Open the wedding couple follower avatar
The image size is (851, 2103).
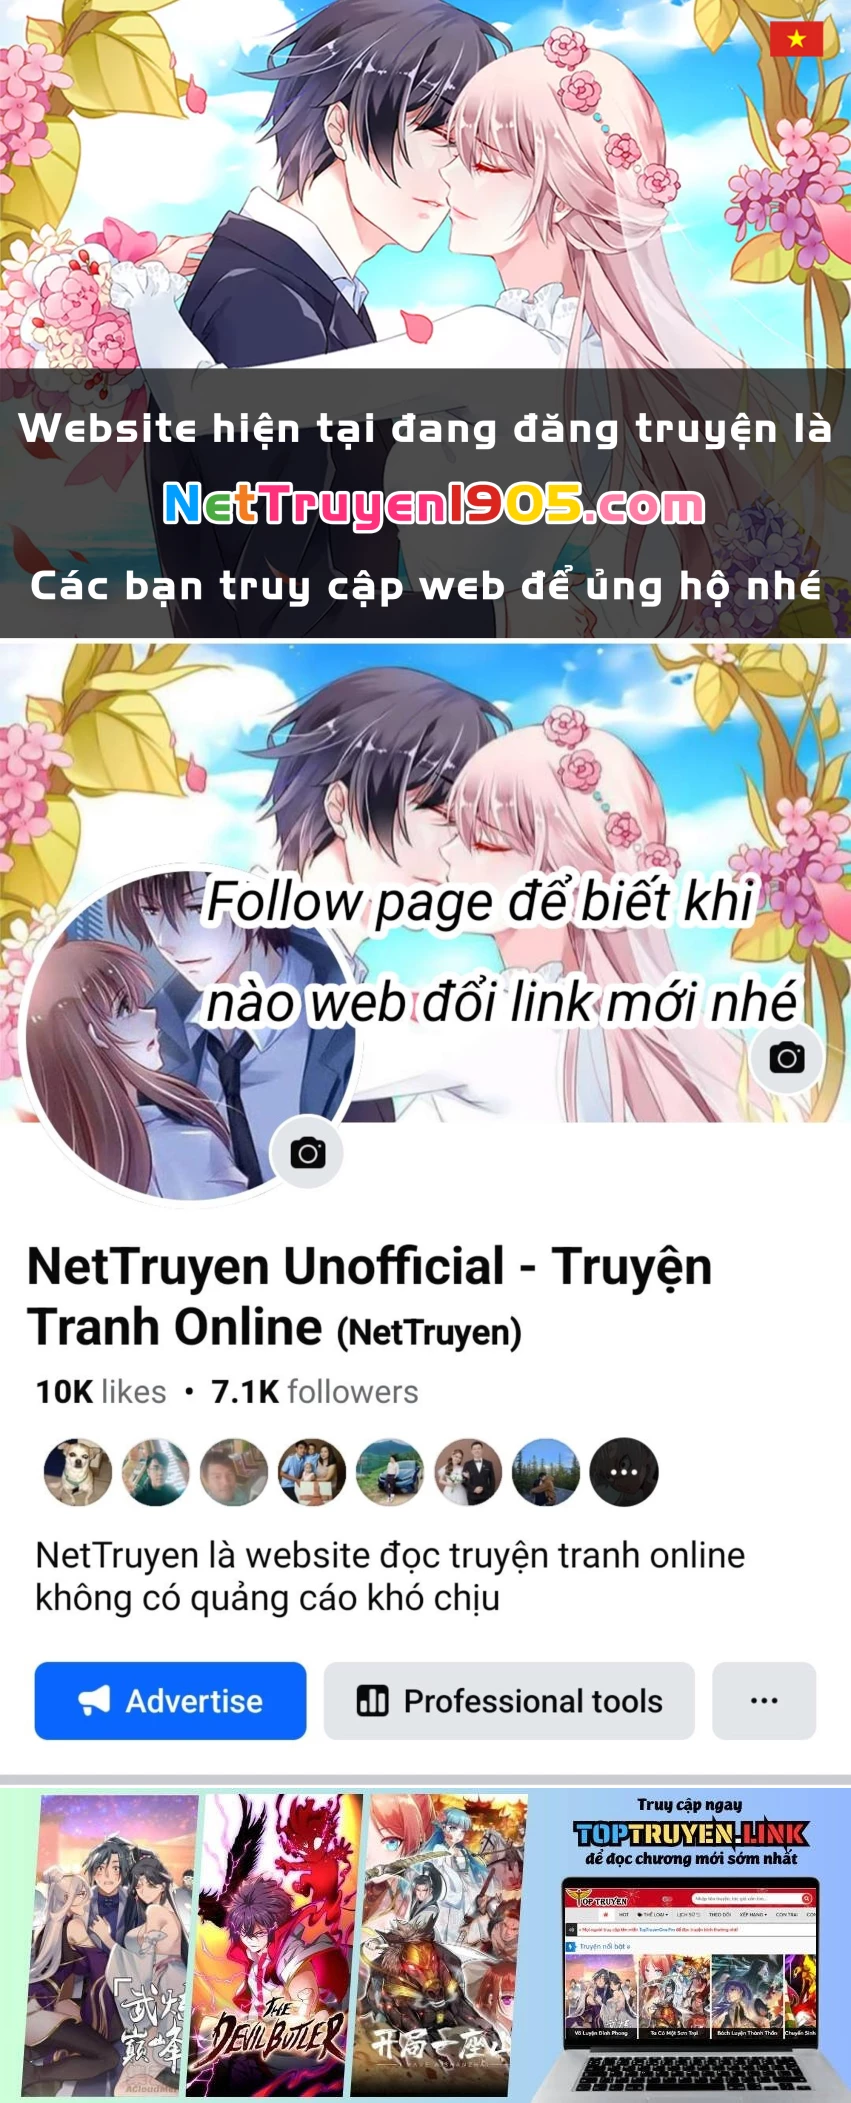(x=468, y=1472)
